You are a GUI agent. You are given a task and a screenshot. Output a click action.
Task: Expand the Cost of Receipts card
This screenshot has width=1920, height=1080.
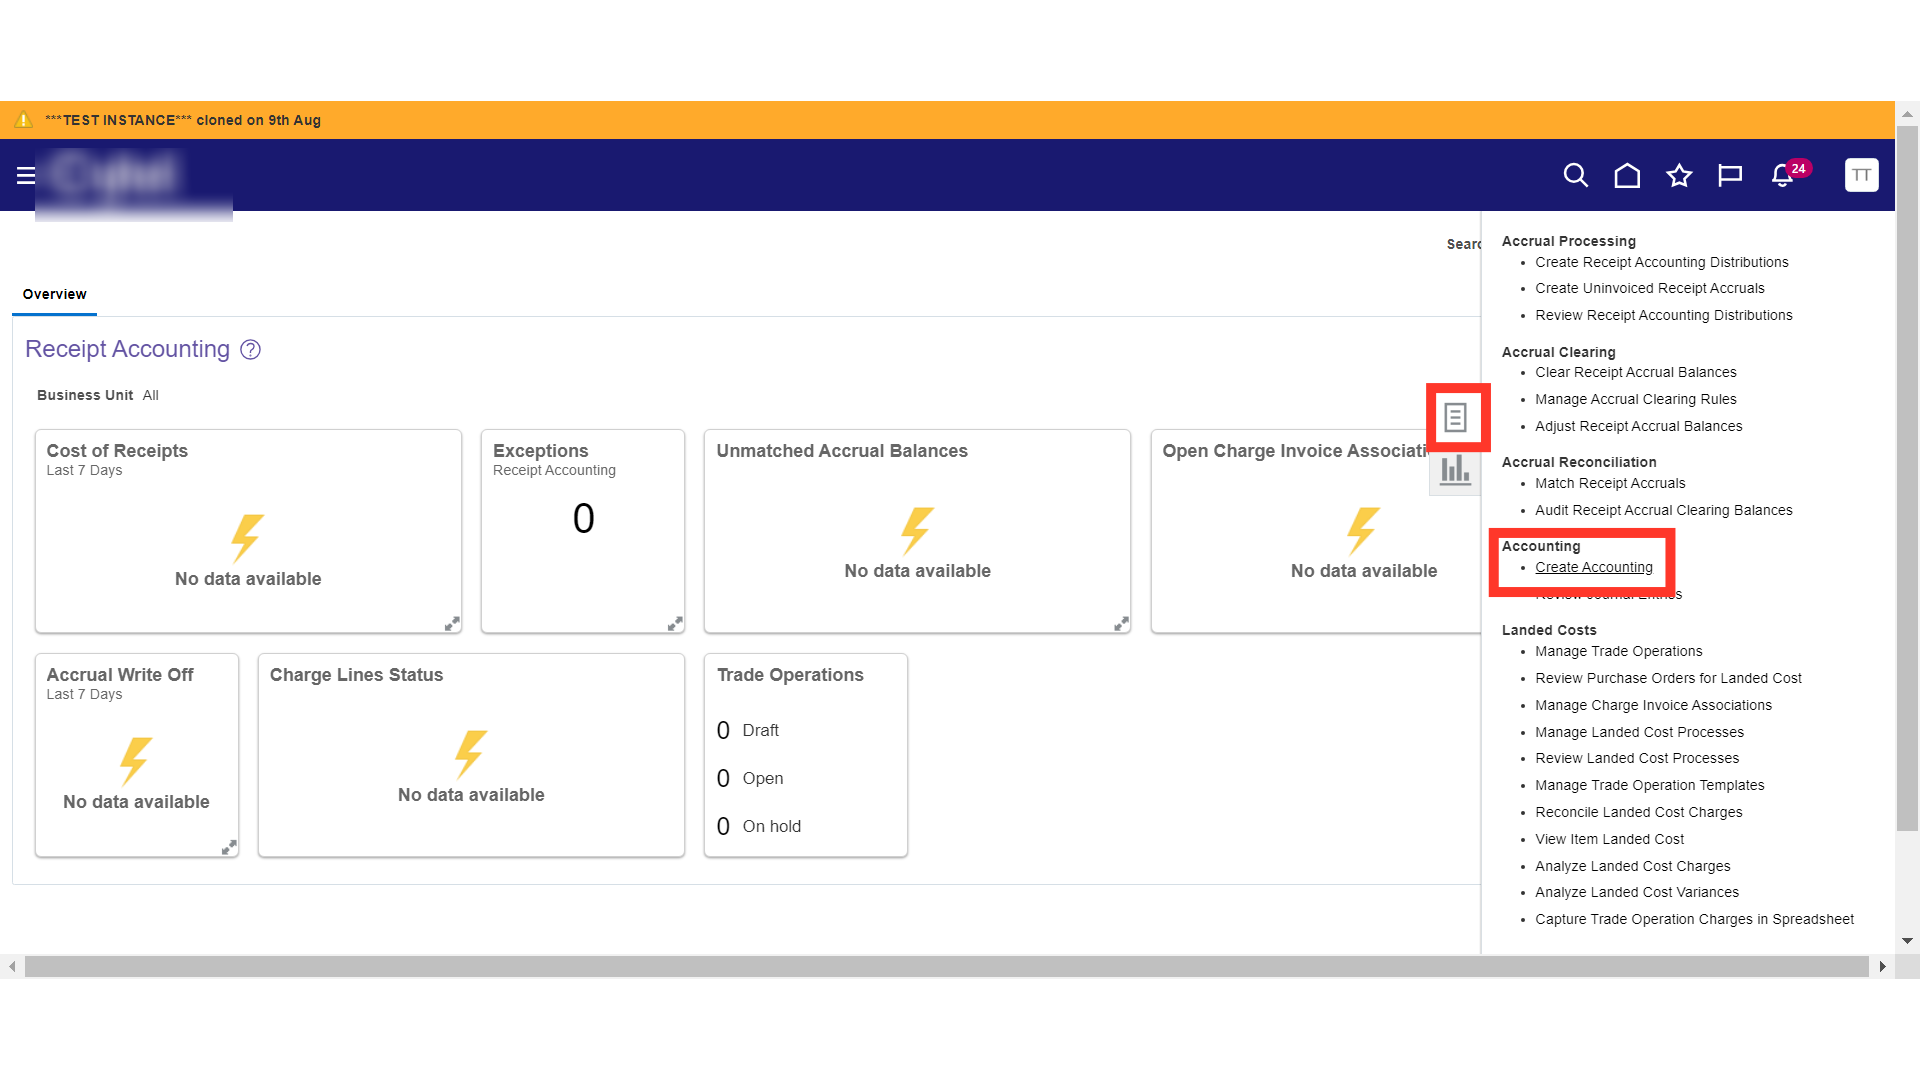[x=452, y=623]
